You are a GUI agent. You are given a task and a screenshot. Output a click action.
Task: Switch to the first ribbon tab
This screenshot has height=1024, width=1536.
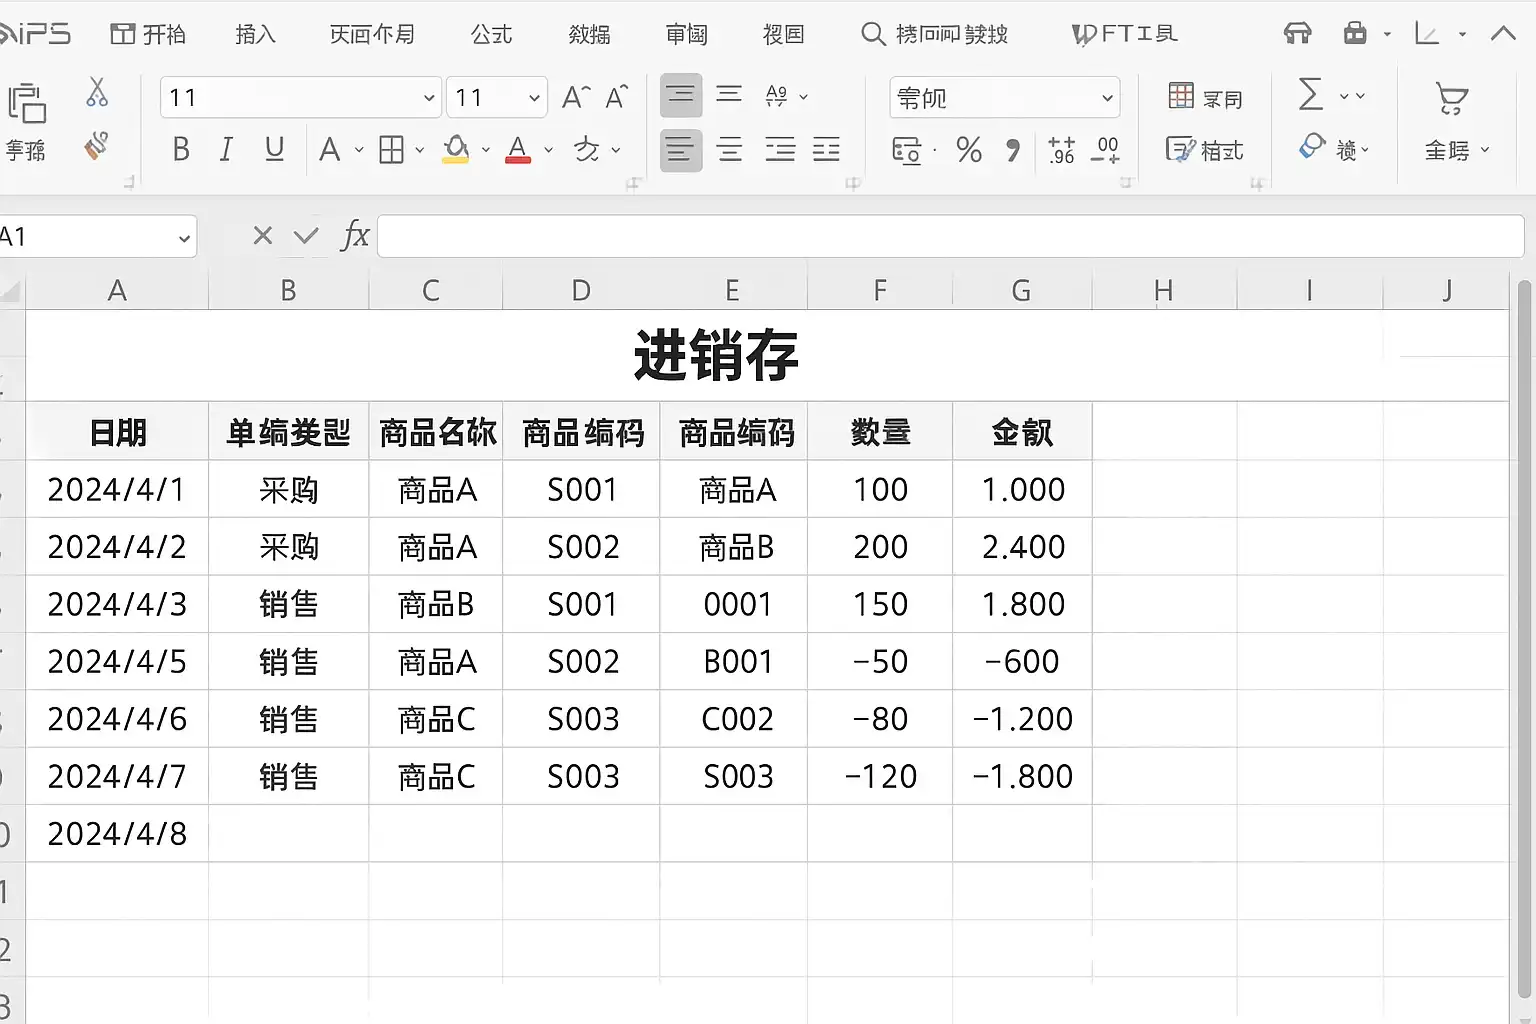[x=148, y=35]
